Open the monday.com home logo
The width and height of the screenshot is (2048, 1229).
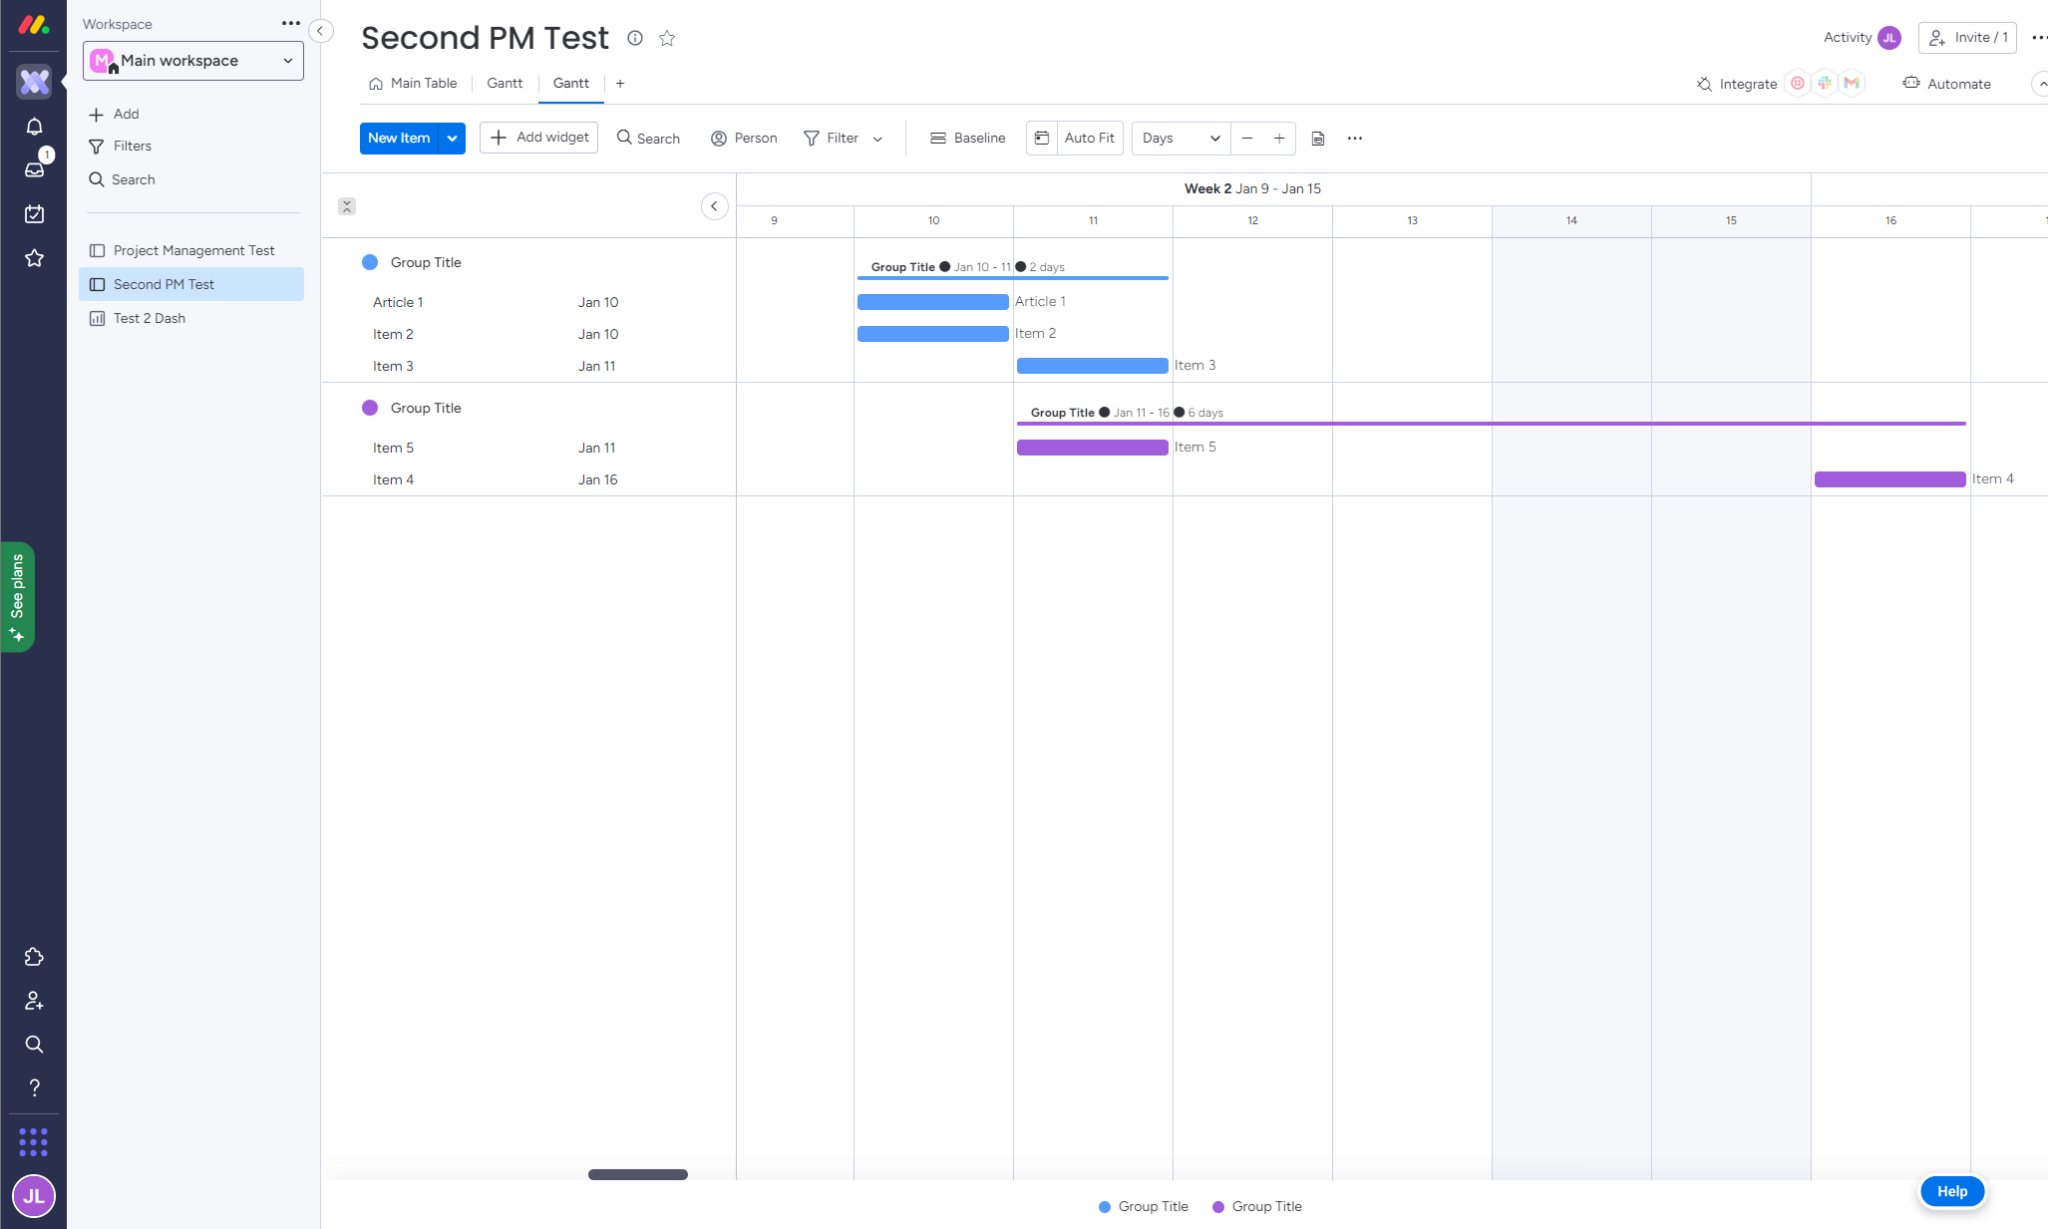pos(33,24)
